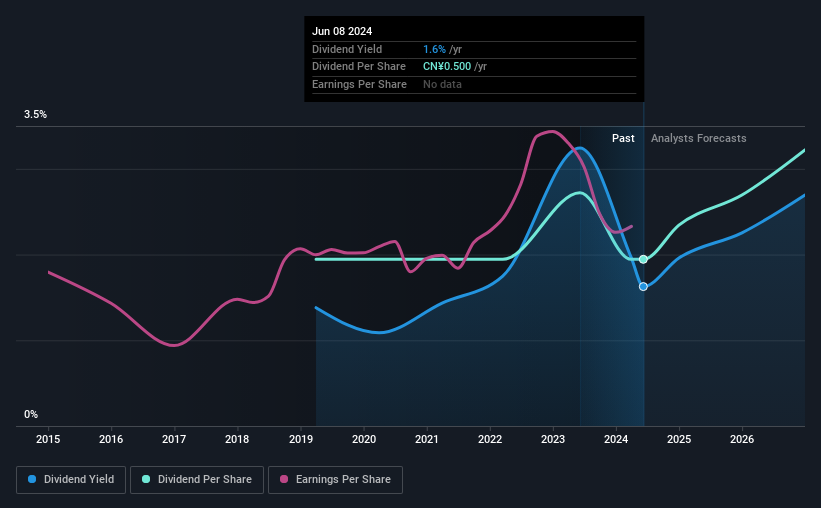Click the 2023 x-axis label
The height and width of the screenshot is (508, 821).
click(x=553, y=439)
